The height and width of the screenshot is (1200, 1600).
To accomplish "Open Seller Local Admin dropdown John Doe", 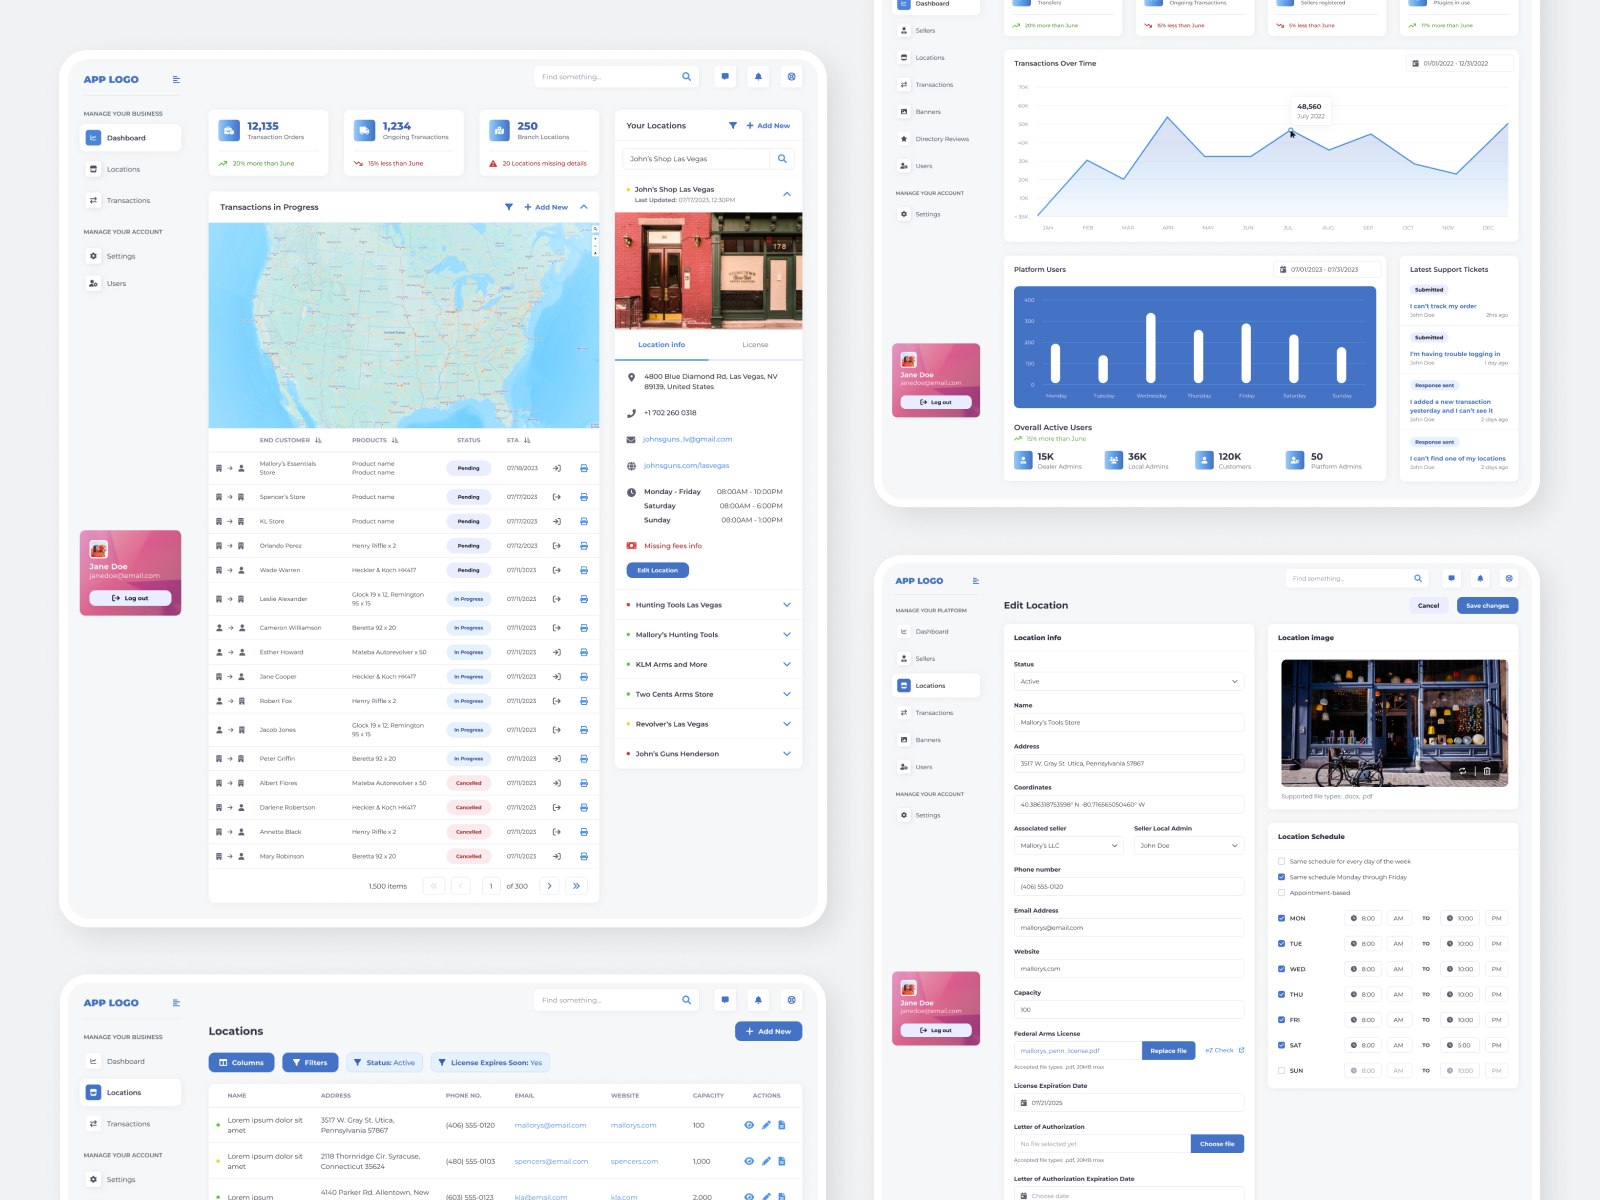I will 1188,845.
